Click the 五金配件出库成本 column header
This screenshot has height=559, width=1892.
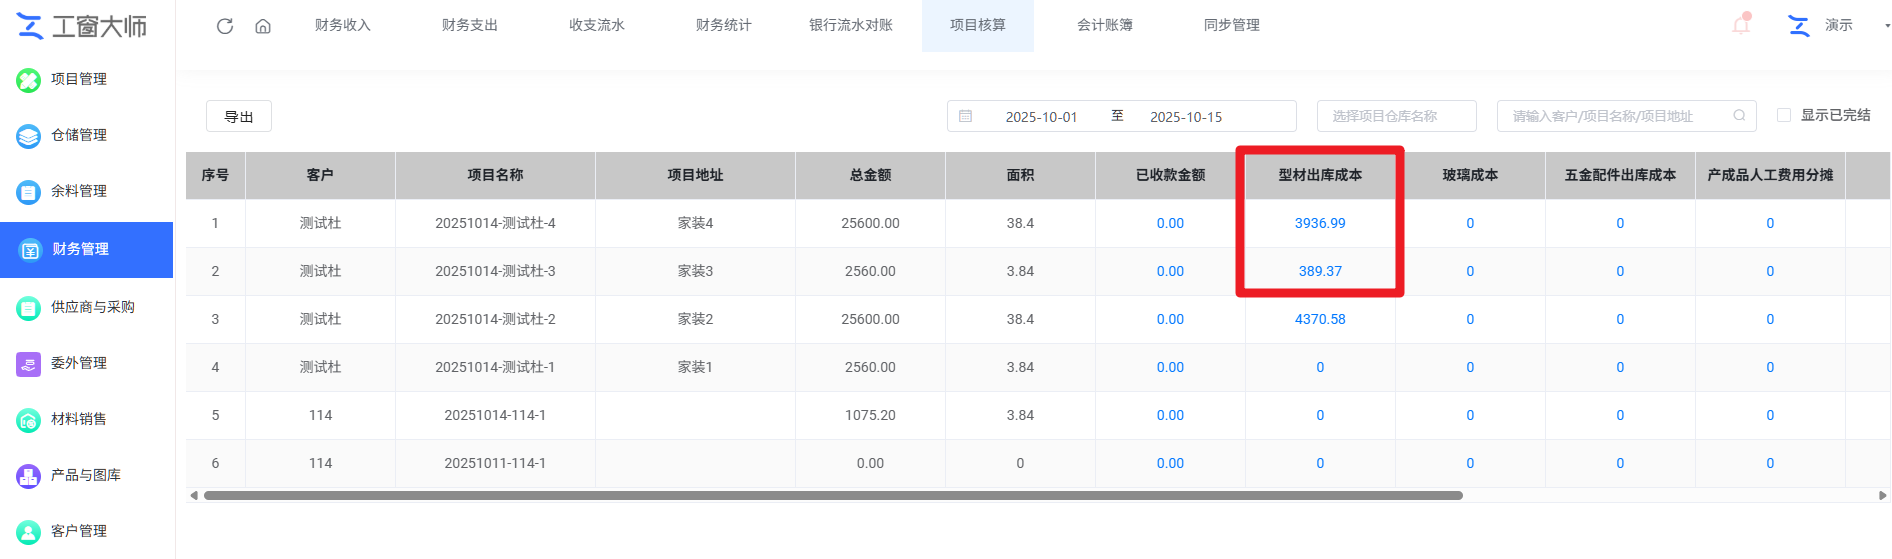coord(1620,175)
